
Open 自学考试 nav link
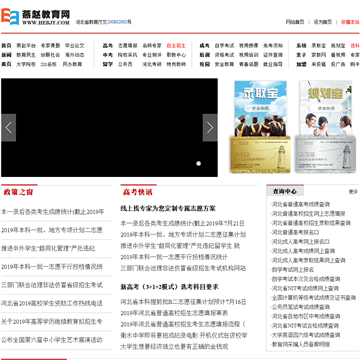[224, 46]
